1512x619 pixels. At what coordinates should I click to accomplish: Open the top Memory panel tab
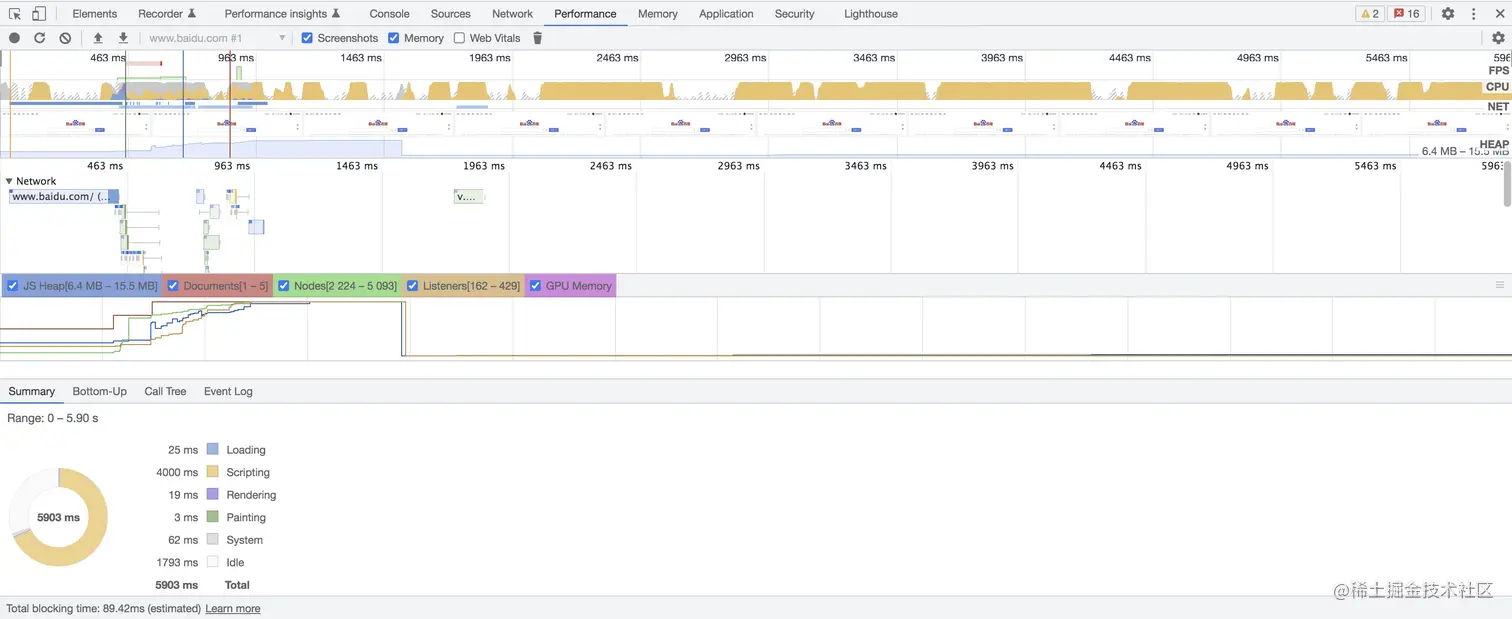[657, 14]
